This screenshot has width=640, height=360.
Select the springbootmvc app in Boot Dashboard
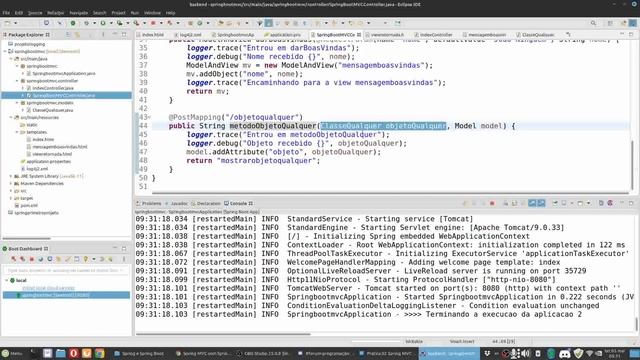pos(66,295)
